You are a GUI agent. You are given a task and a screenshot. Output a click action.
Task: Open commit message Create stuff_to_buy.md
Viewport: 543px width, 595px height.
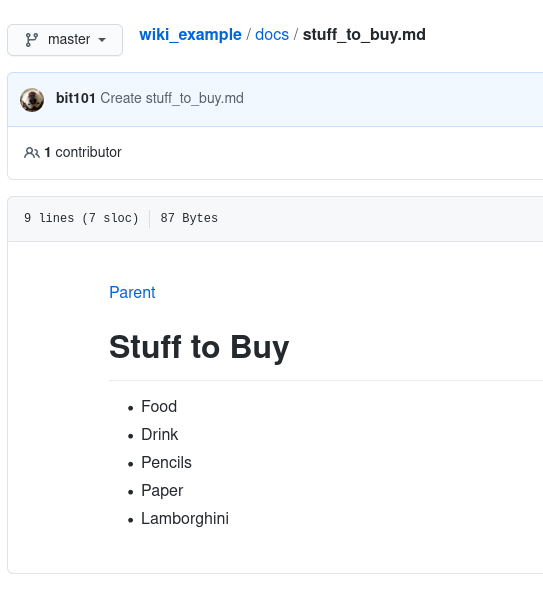pos(172,98)
